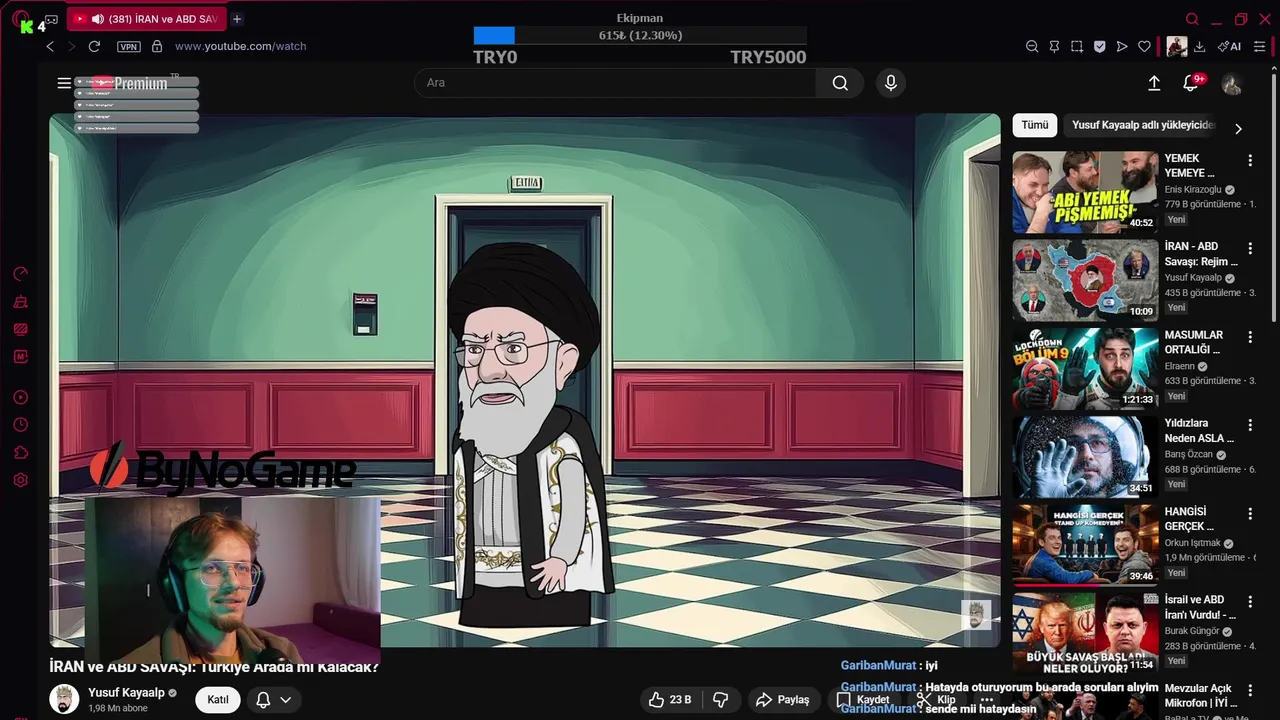Open YouTube account avatar menu
The width and height of the screenshot is (1280, 720).
pos(1232,84)
